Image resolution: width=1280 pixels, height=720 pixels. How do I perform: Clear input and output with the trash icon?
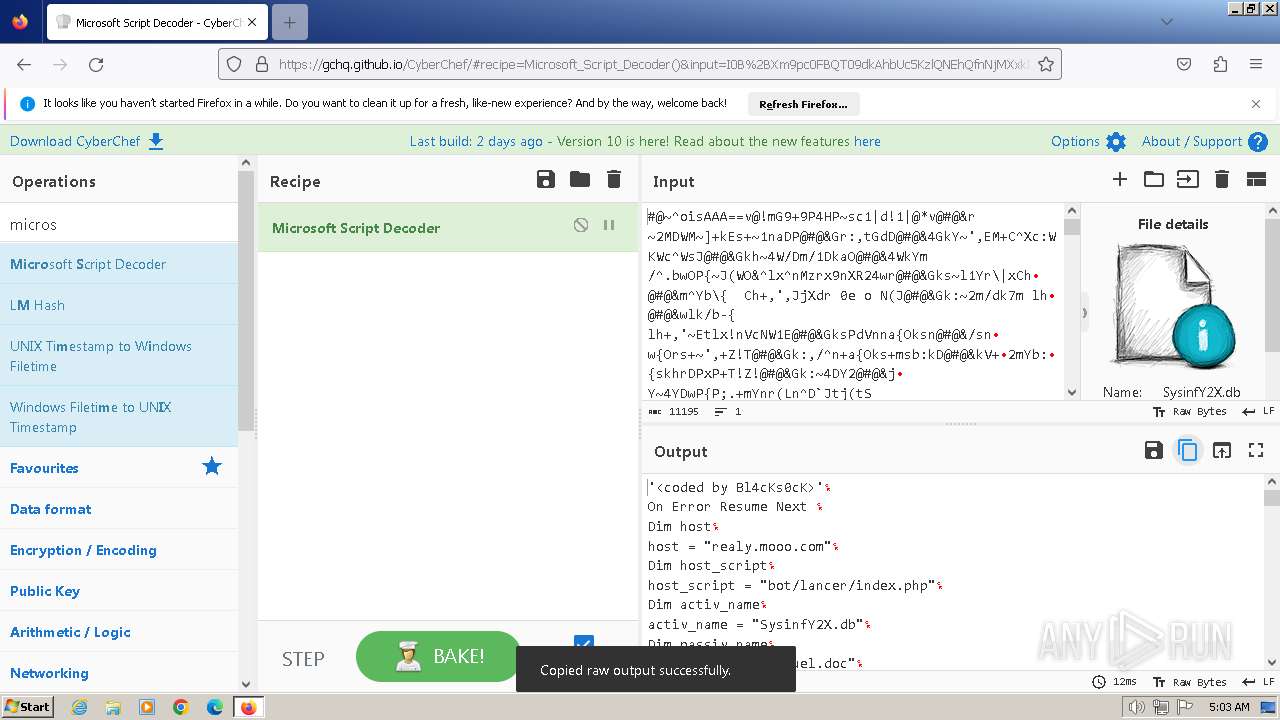(1222, 180)
